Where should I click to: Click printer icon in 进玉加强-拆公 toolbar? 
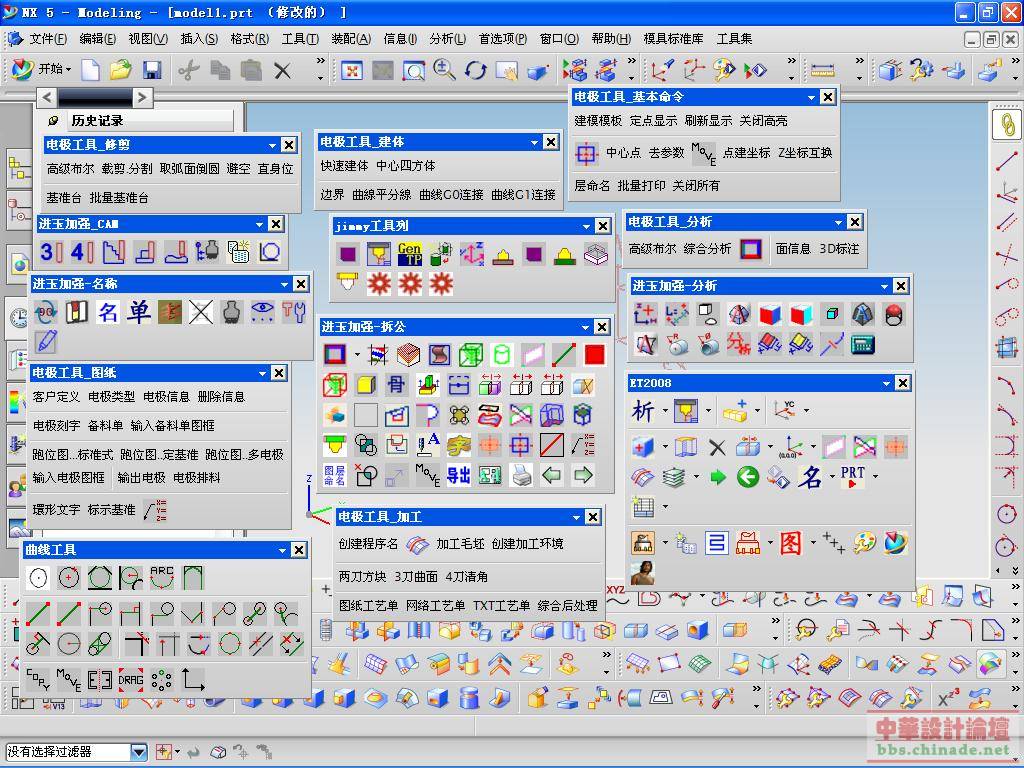tap(521, 475)
